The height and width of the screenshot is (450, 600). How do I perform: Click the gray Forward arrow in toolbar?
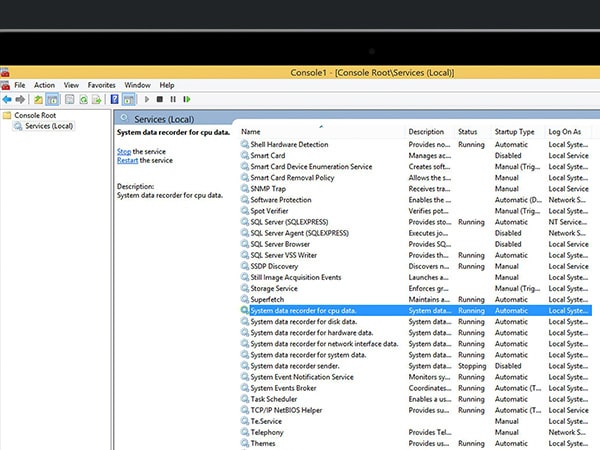pos(20,99)
